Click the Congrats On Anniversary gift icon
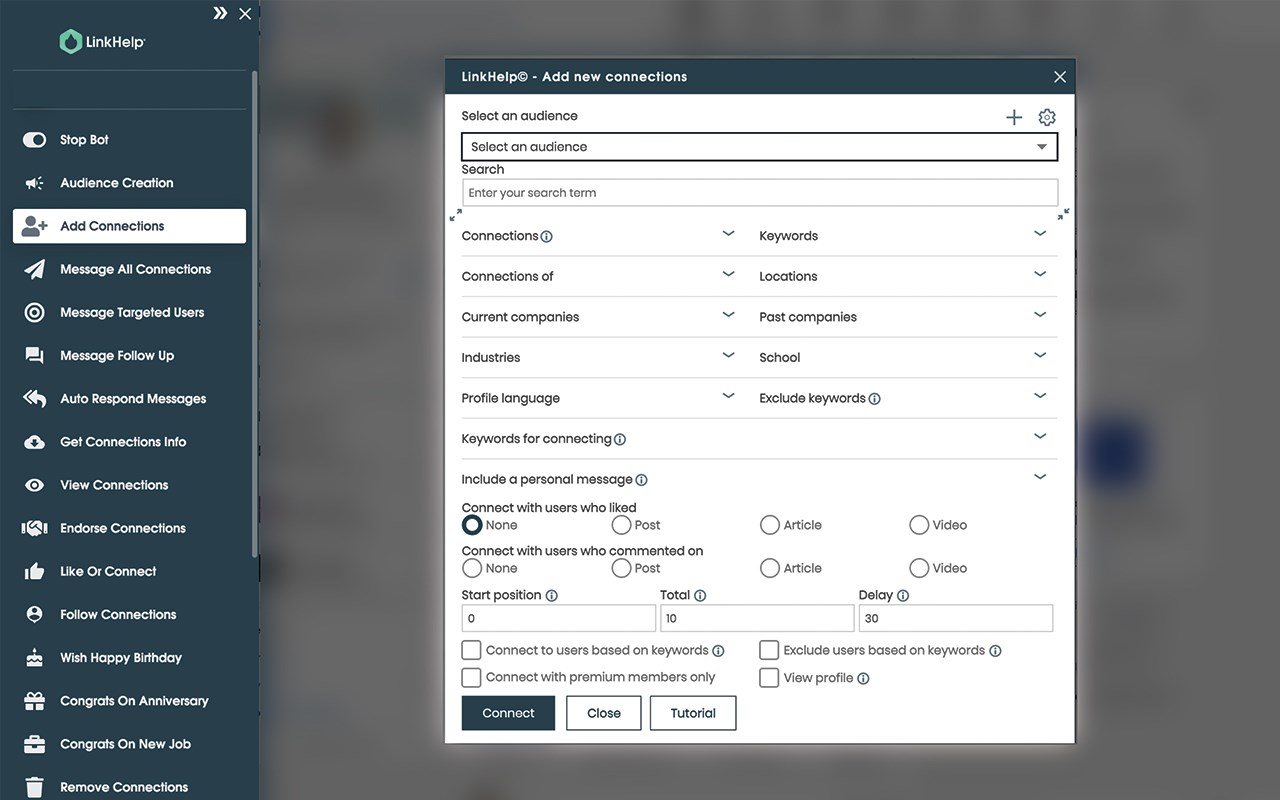The width and height of the screenshot is (1280, 800). [x=34, y=701]
